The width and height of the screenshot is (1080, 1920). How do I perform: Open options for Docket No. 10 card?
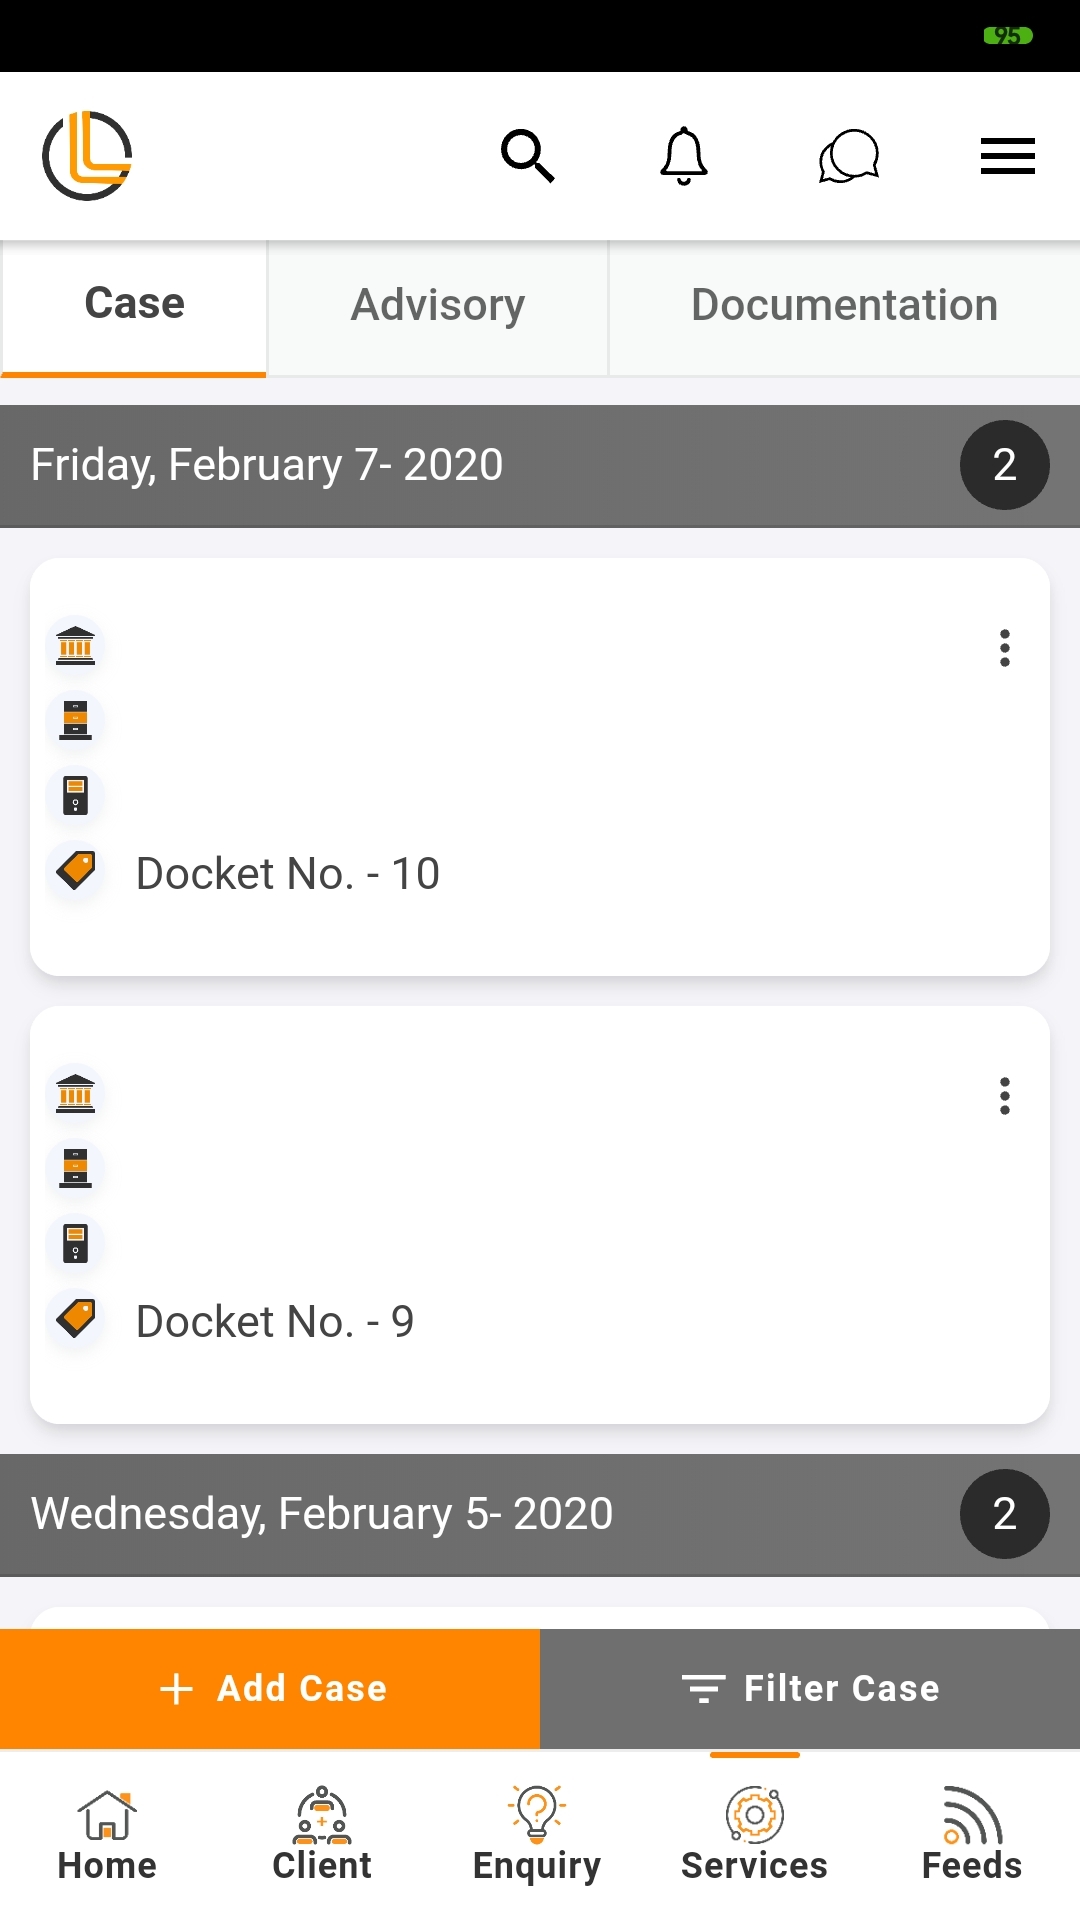pyautogui.click(x=1005, y=648)
